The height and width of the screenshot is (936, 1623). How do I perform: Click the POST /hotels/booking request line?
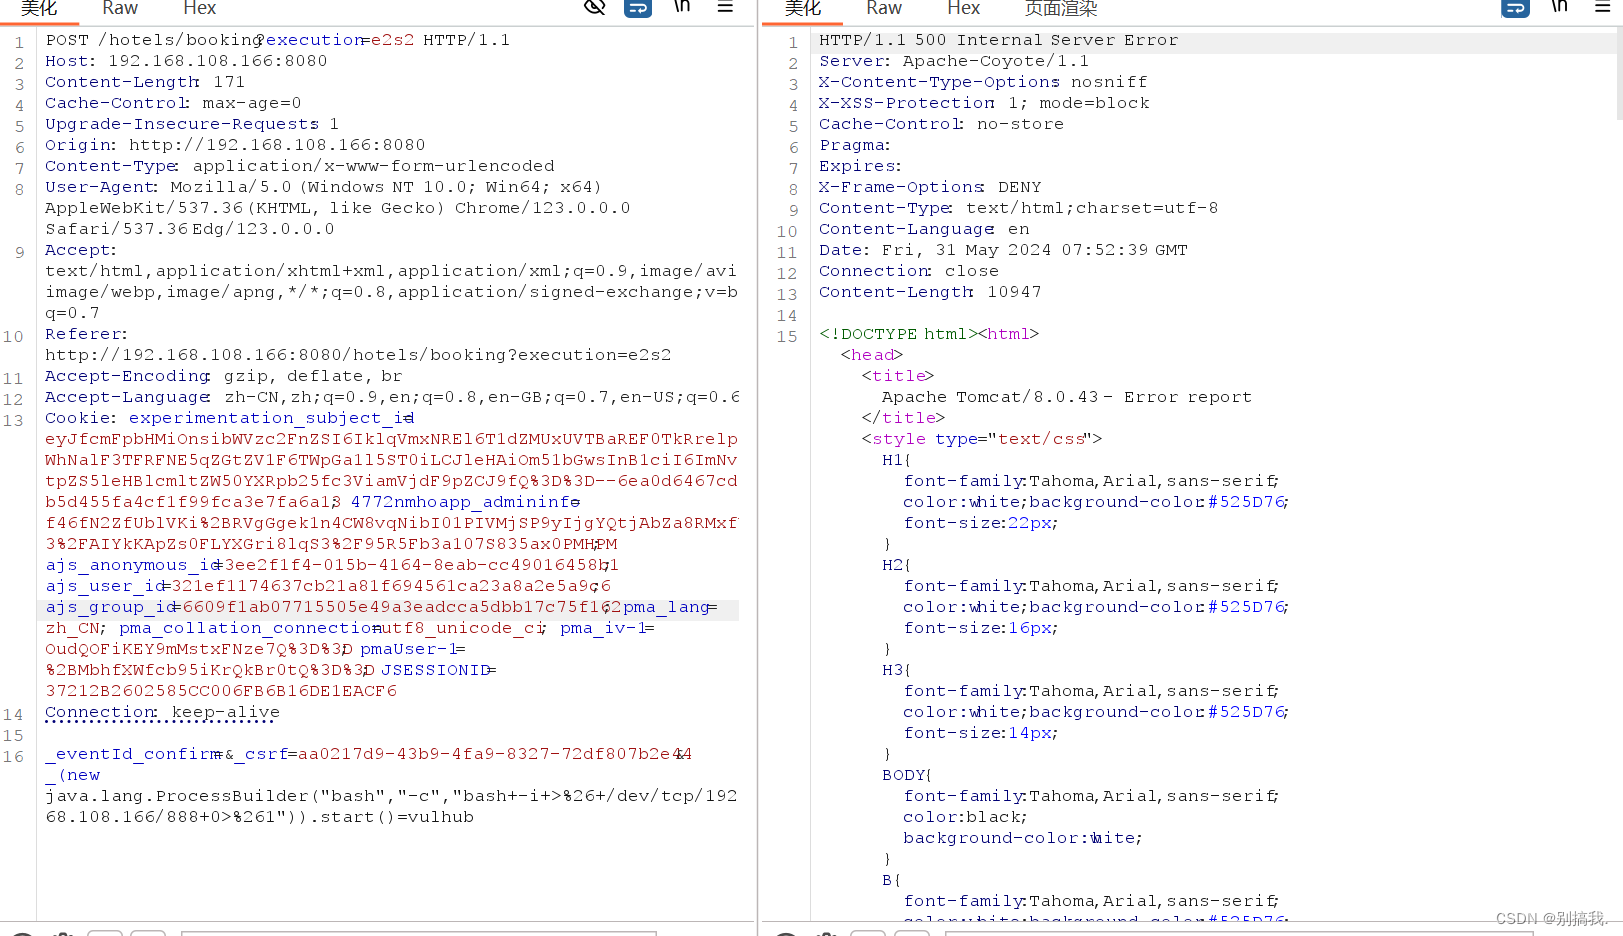tap(278, 40)
